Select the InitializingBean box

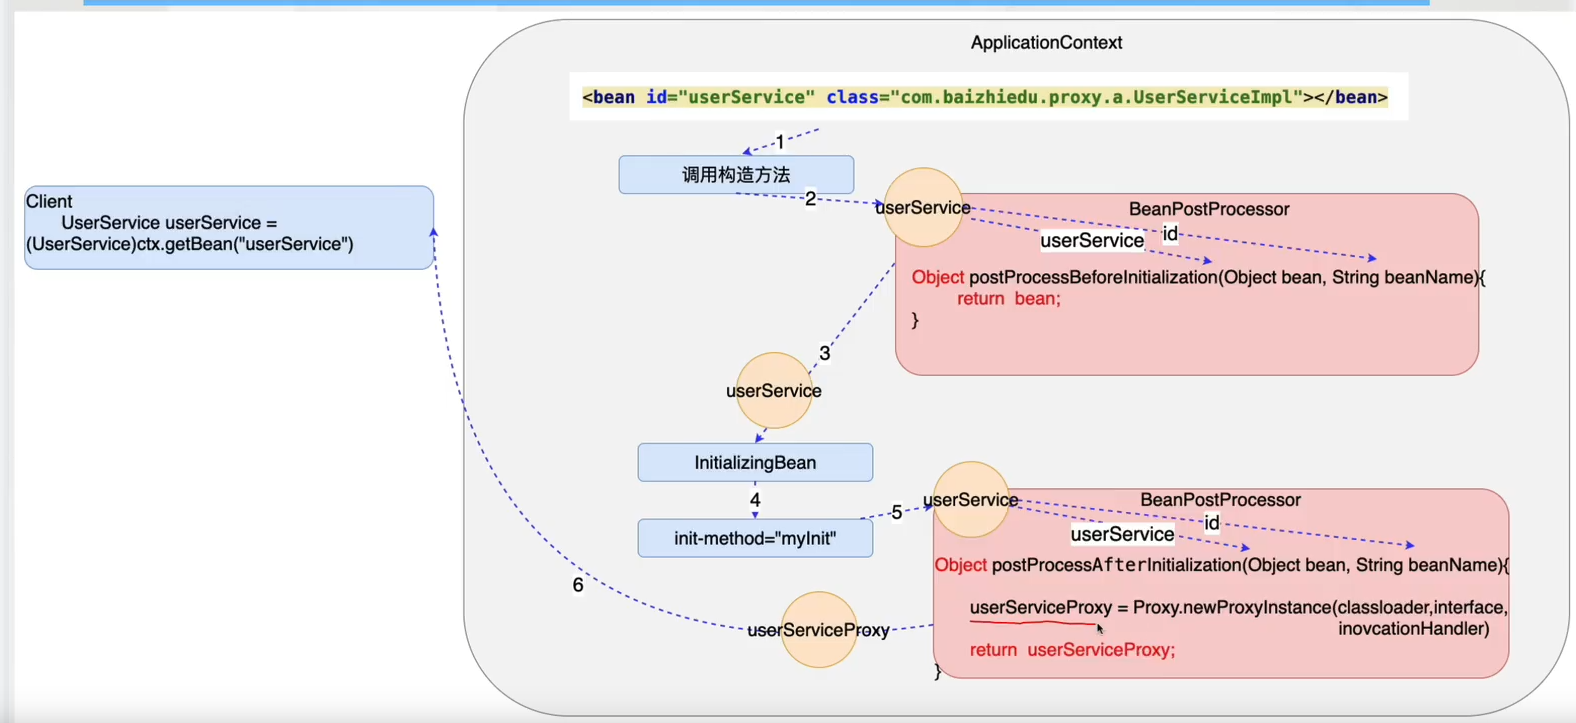click(755, 462)
